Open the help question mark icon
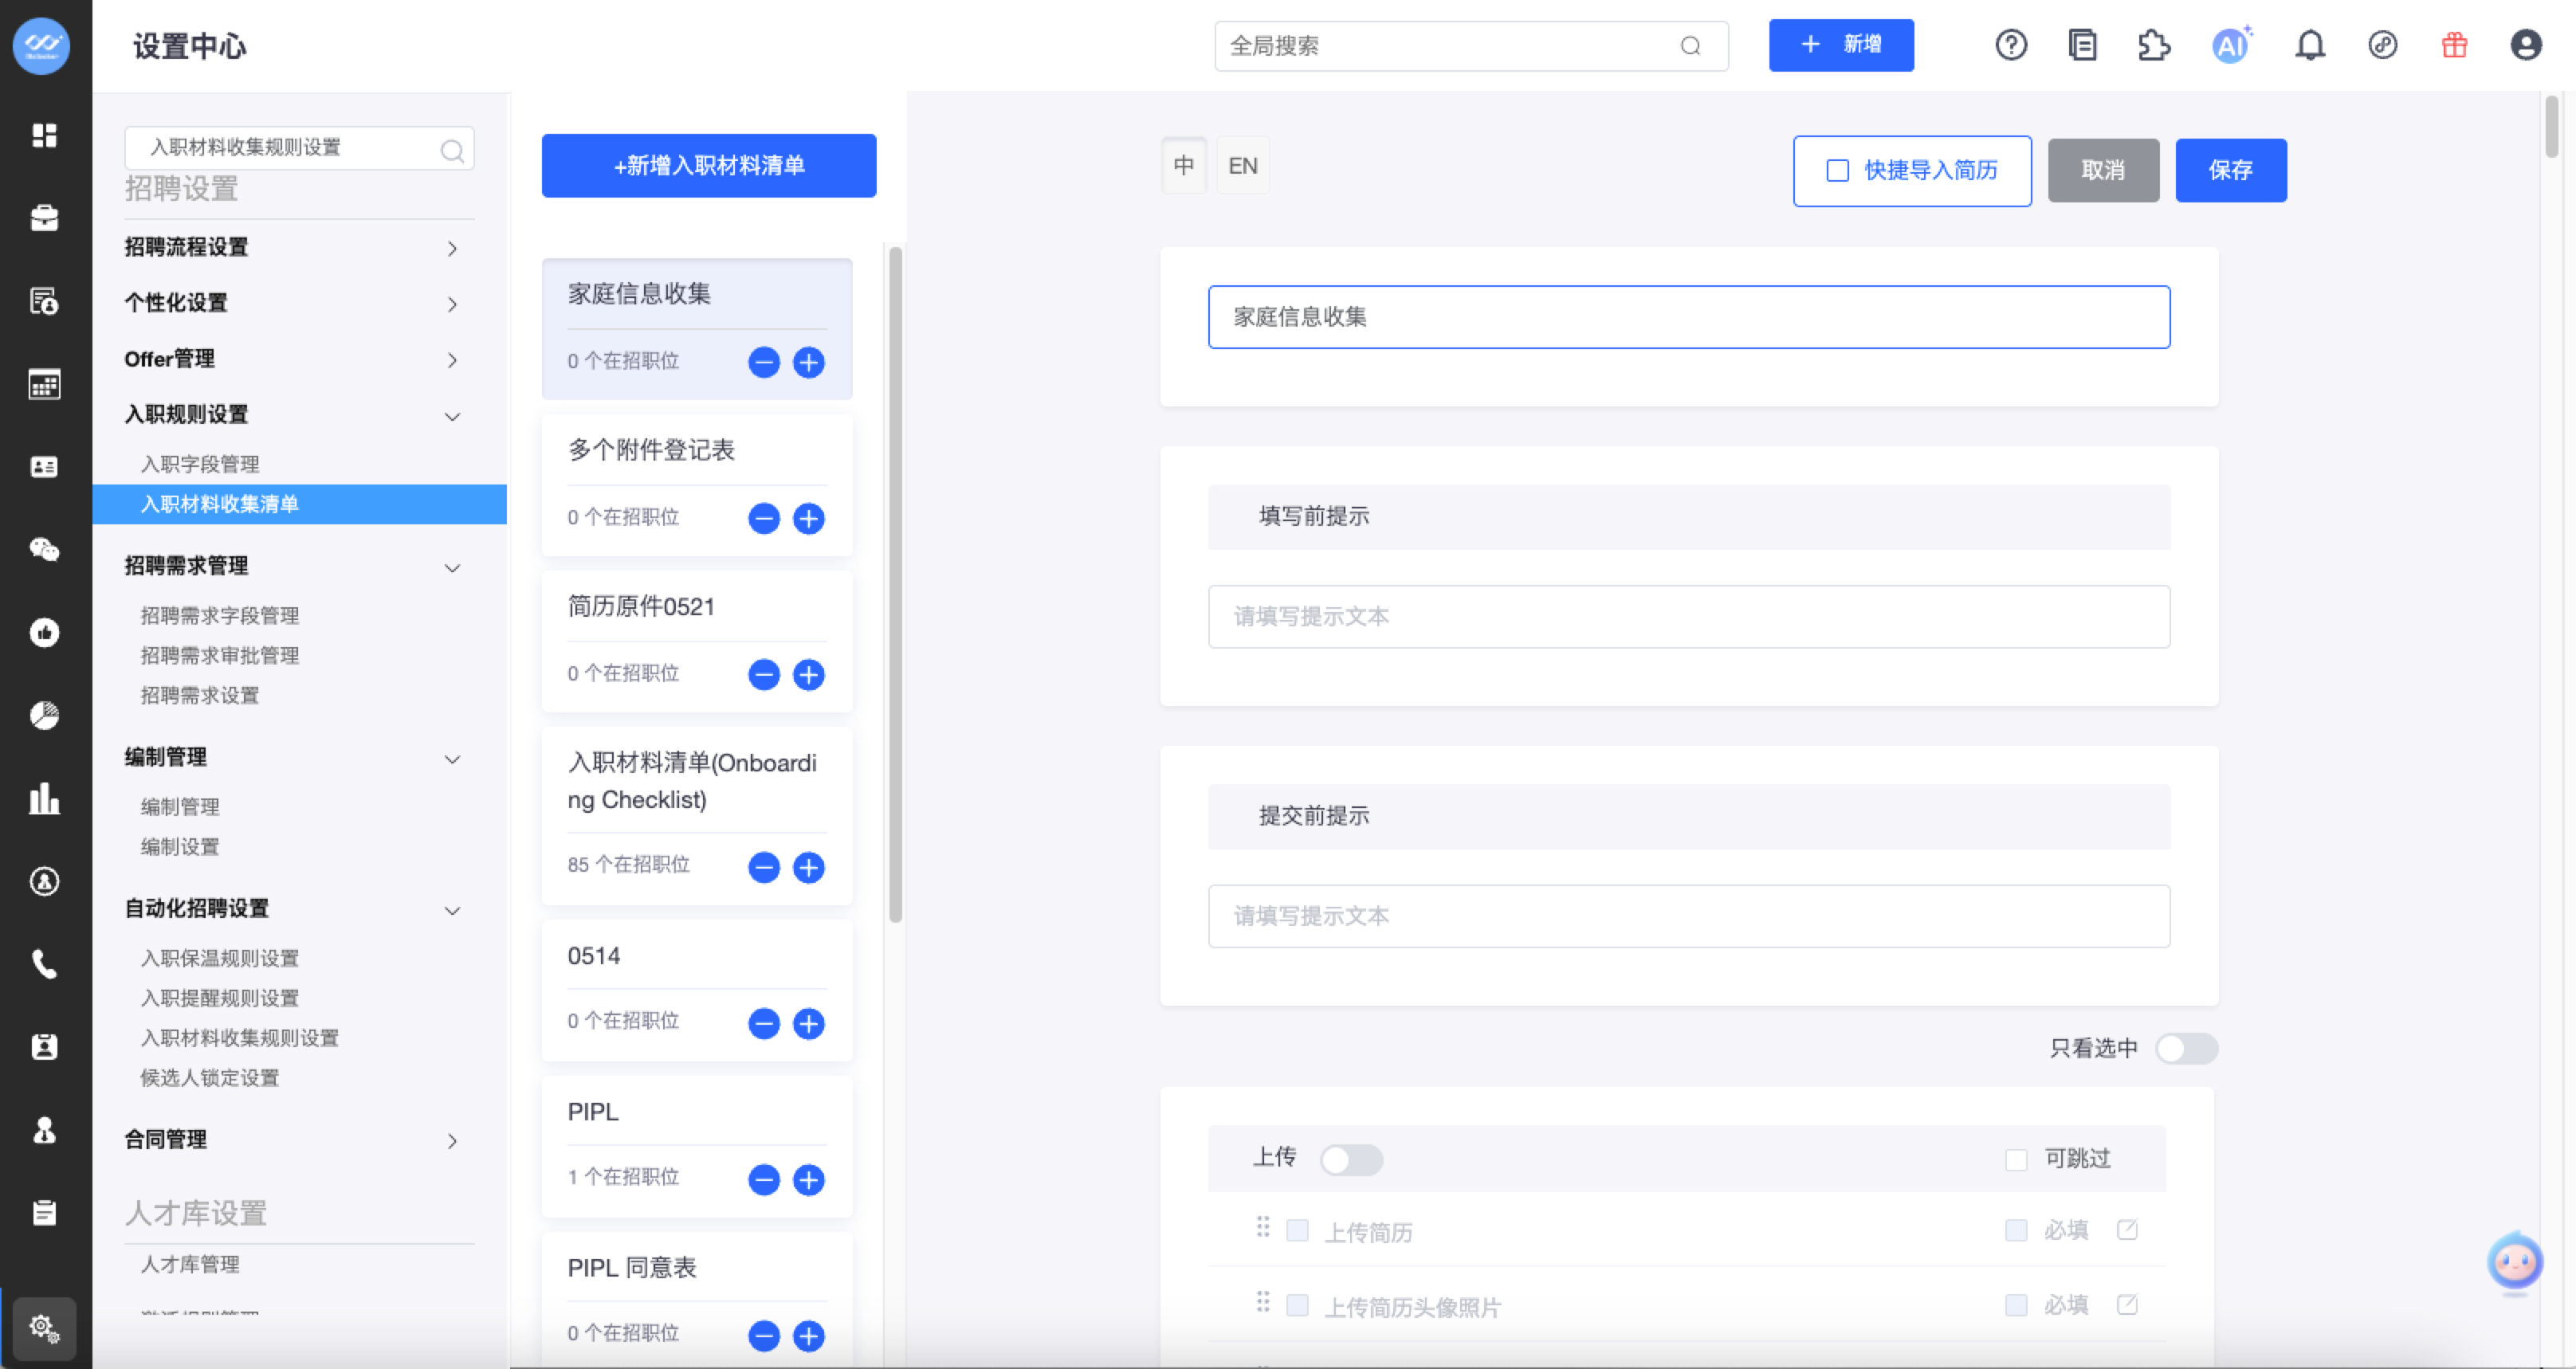This screenshot has width=2576, height=1369. [x=2010, y=45]
